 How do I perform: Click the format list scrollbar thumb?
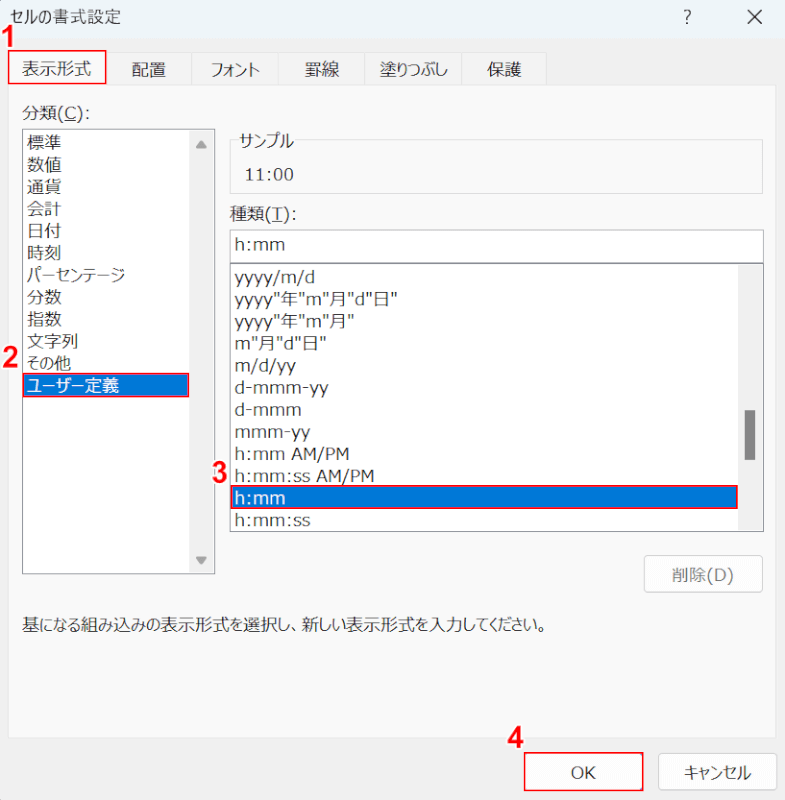click(749, 435)
